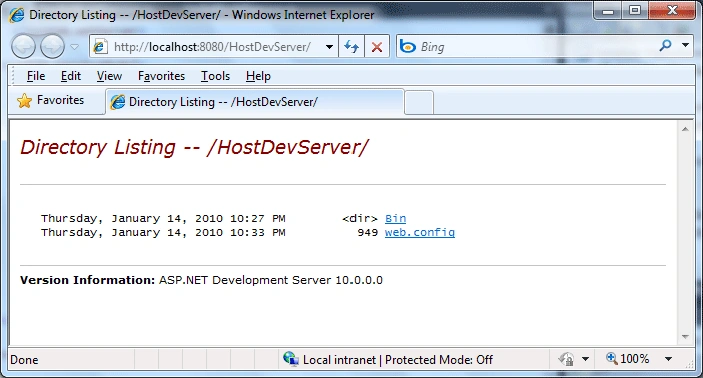Click the file size 949 value
Image resolution: width=703 pixels, height=378 pixels.
[x=368, y=232]
